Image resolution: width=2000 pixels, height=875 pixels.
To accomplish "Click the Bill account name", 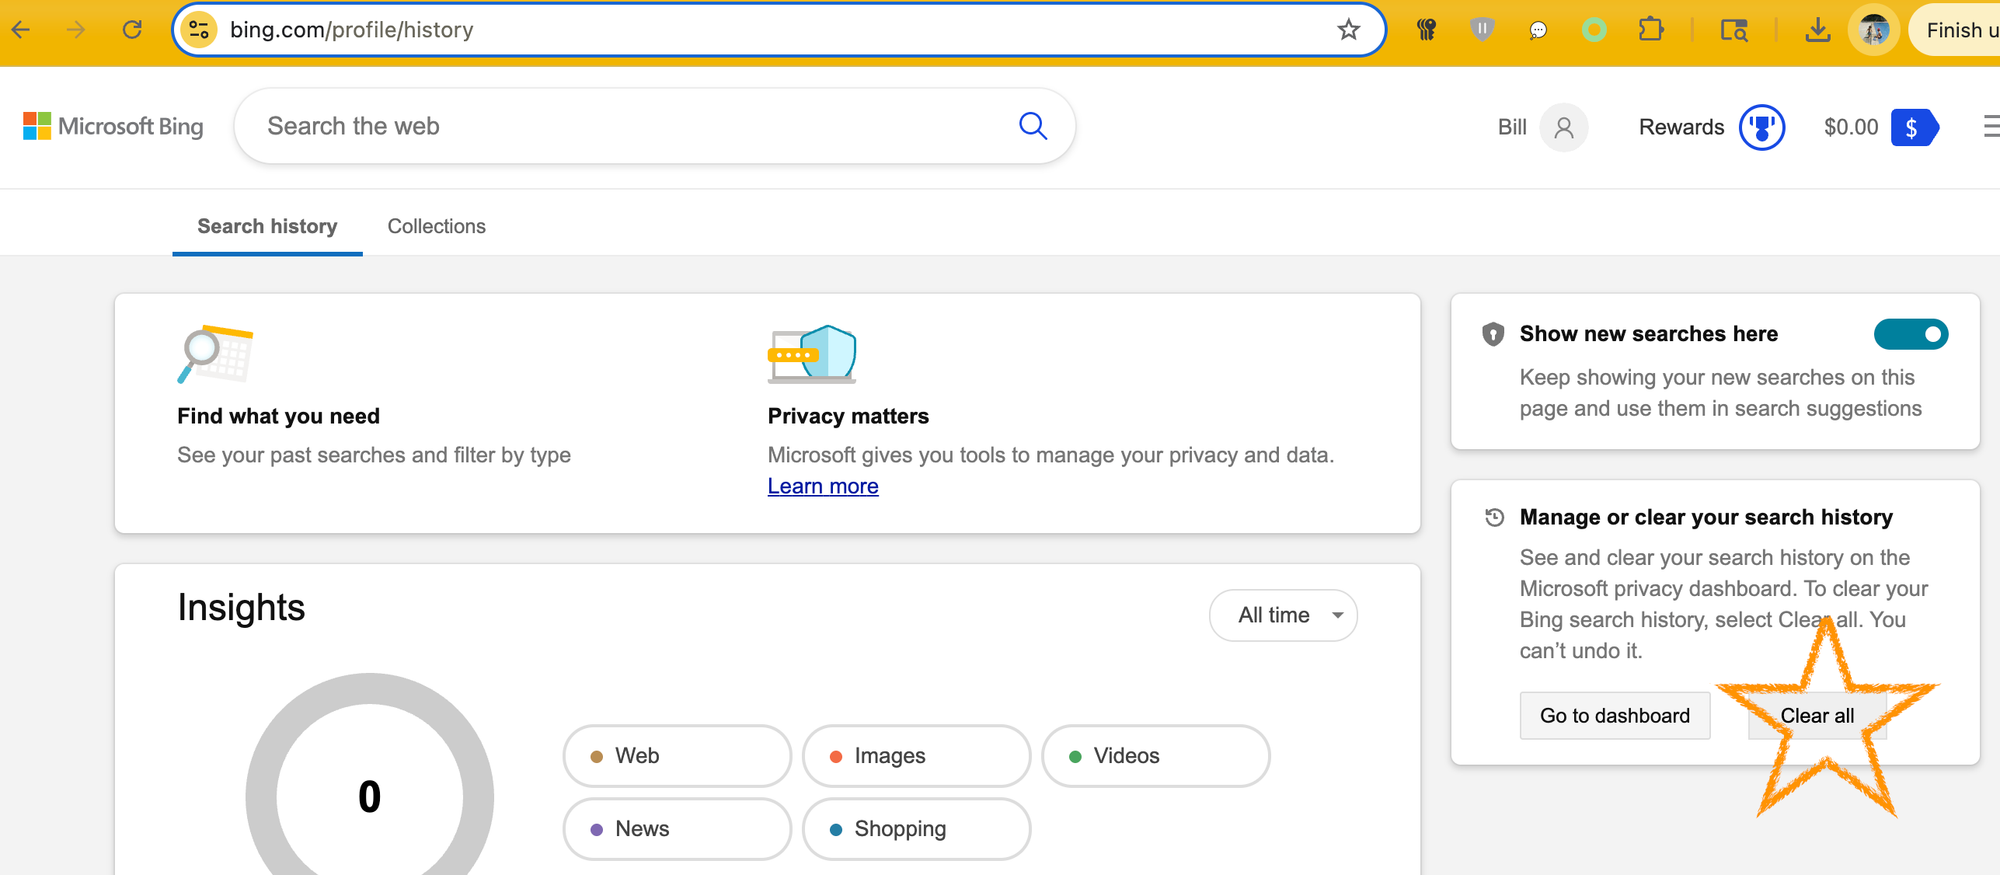I will (x=1512, y=127).
